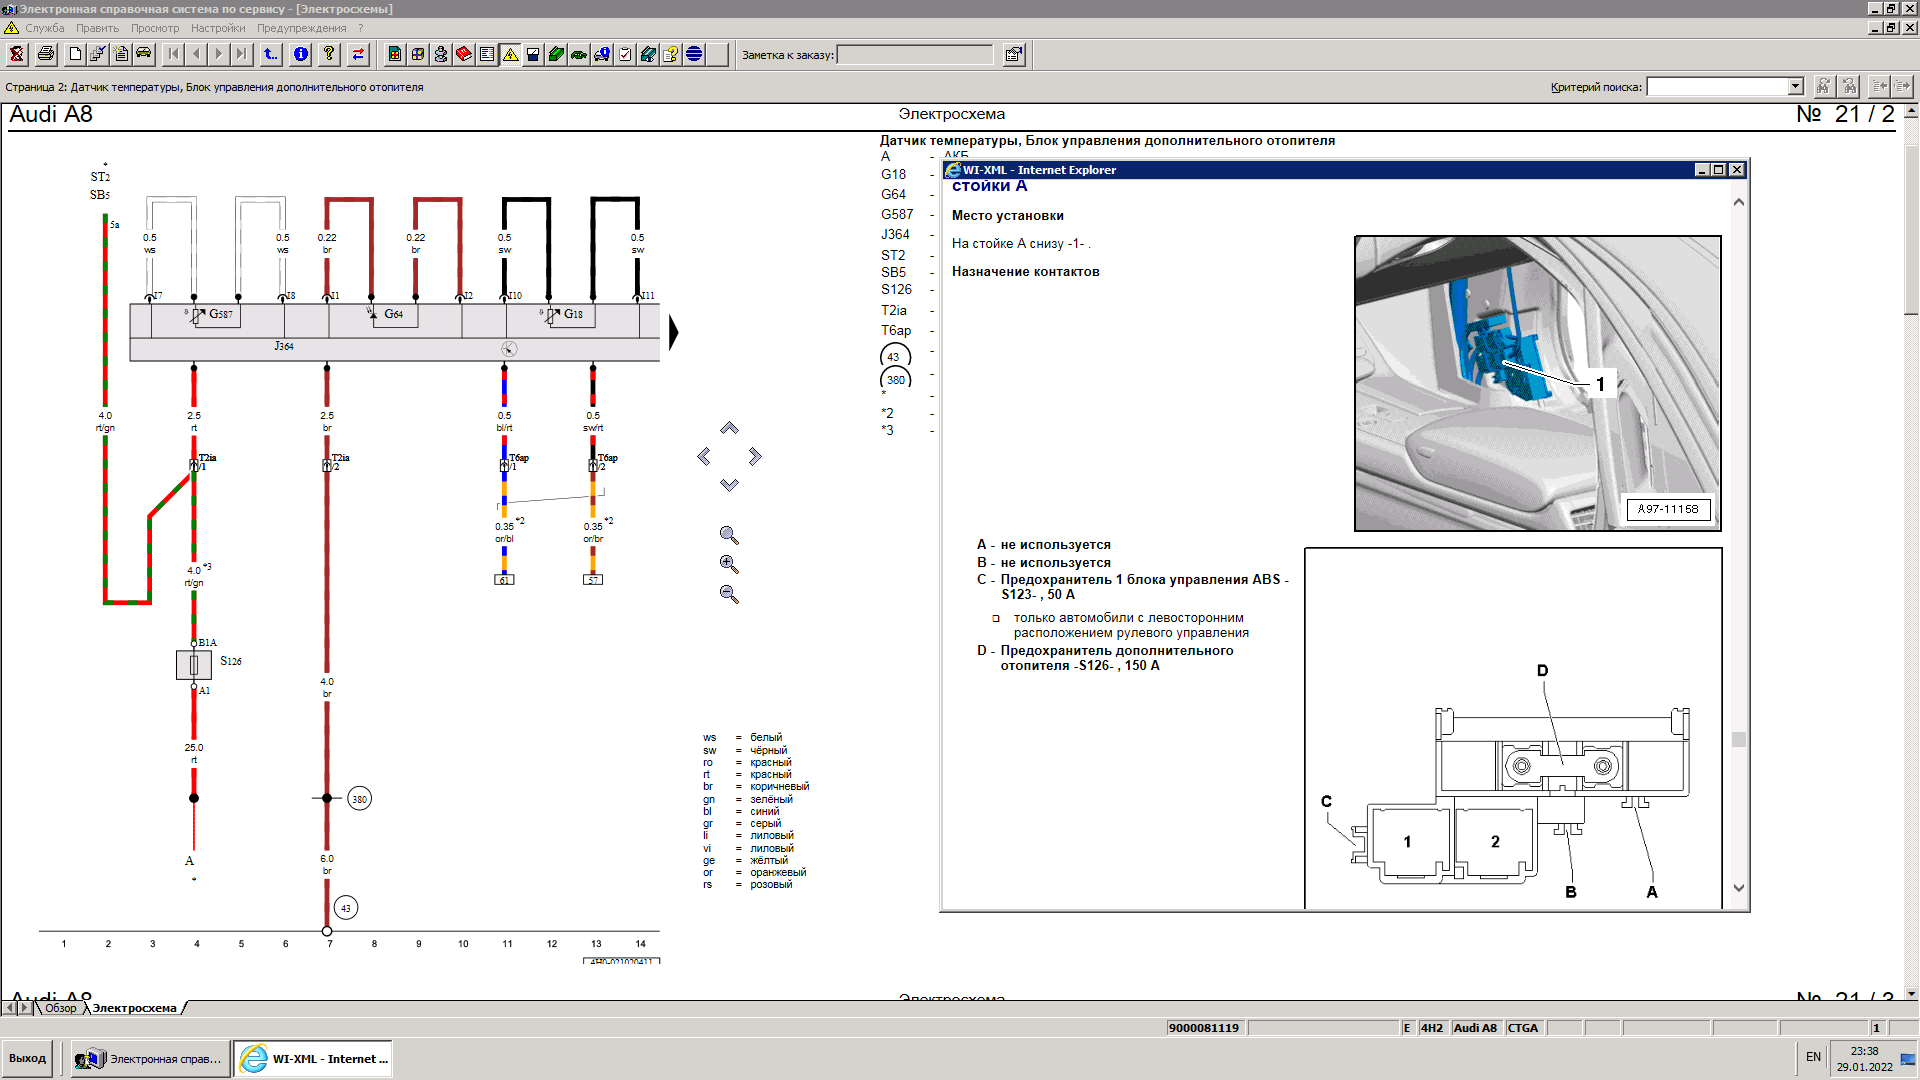Viewport: 1920px width, 1080px height.
Task: Click the Выход button in taskbar
Action: pyautogui.click(x=28, y=1058)
